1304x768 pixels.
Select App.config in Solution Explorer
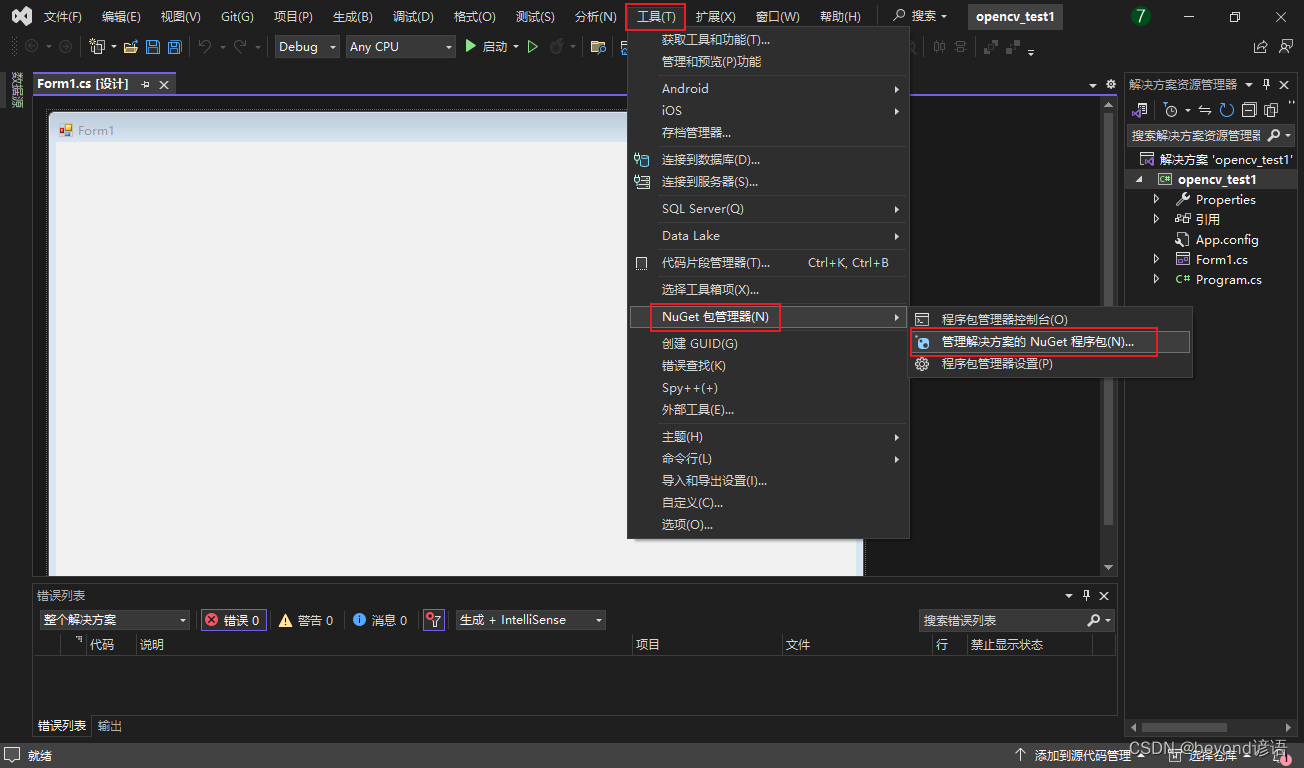pos(1226,240)
